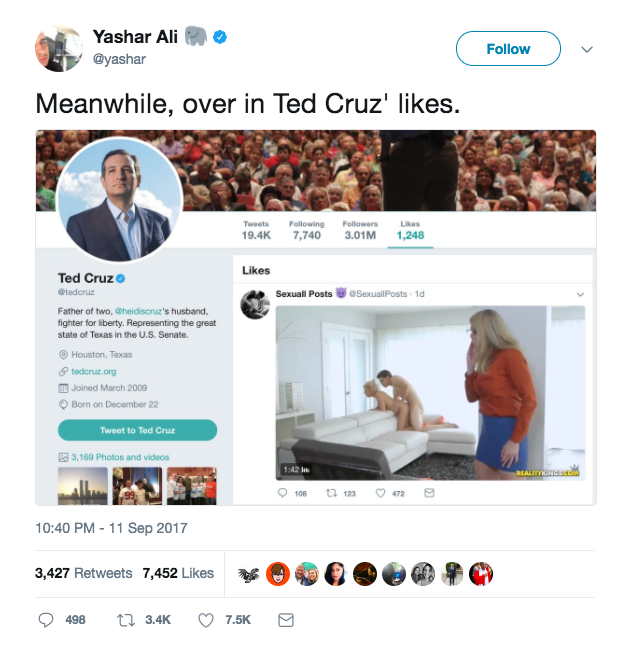Open the orange cartoon face liker avatar

coord(277,574)
